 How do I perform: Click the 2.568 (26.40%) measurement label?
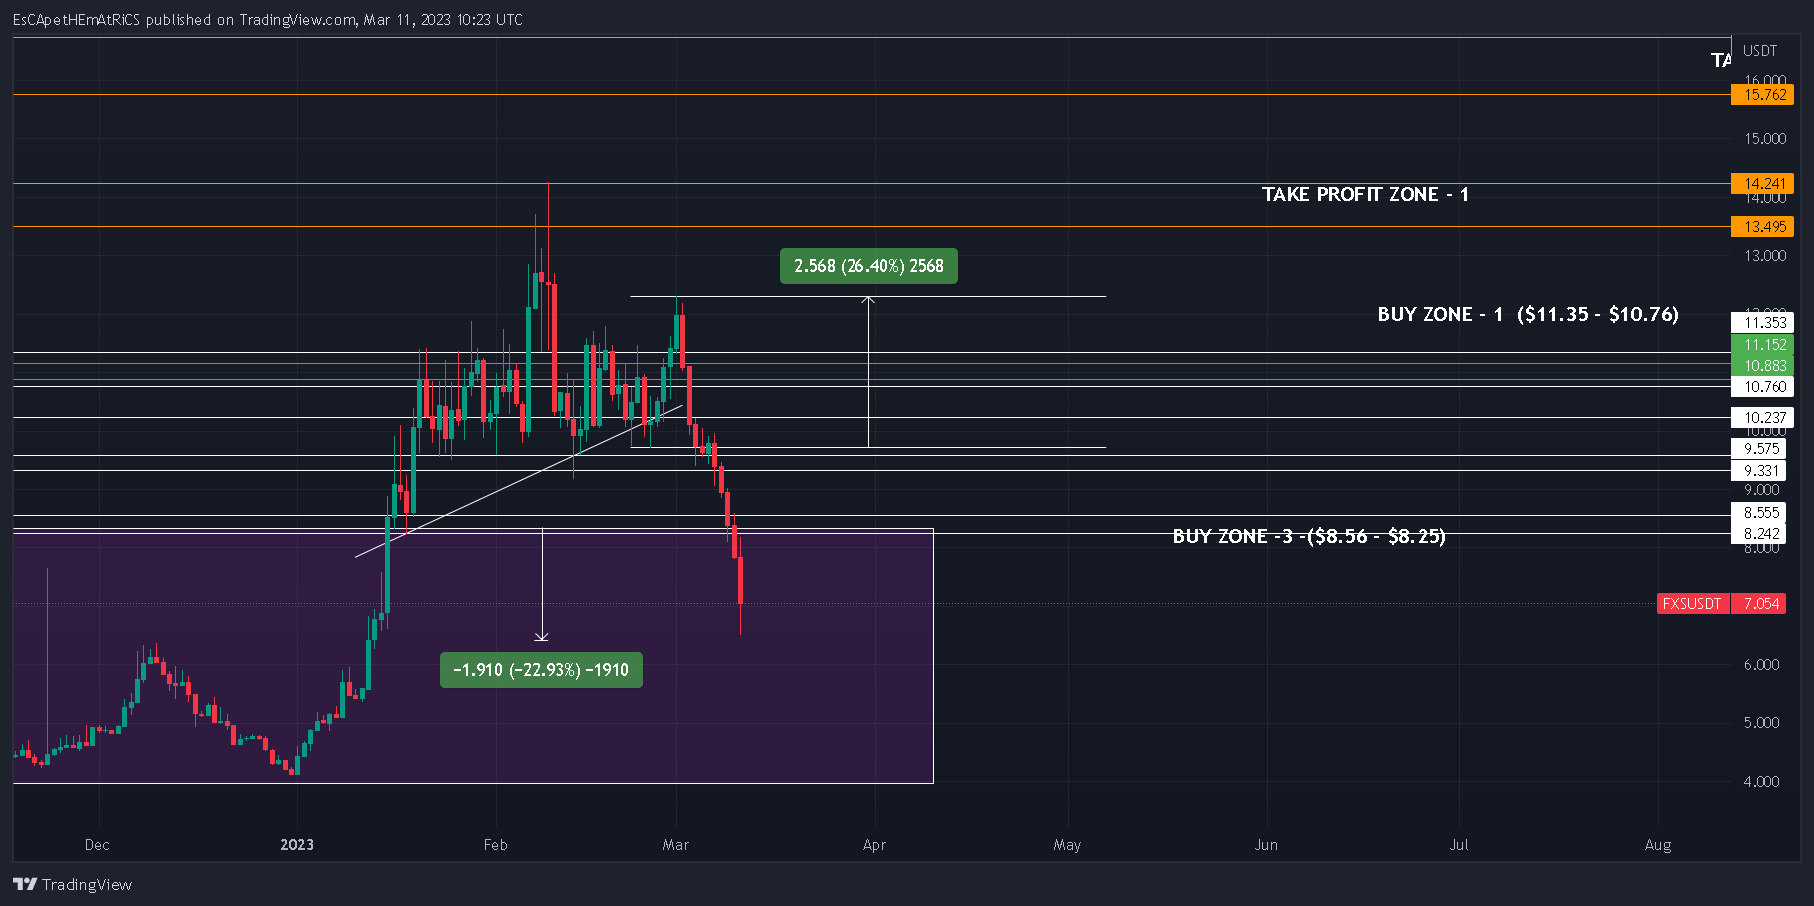point(869,266)
